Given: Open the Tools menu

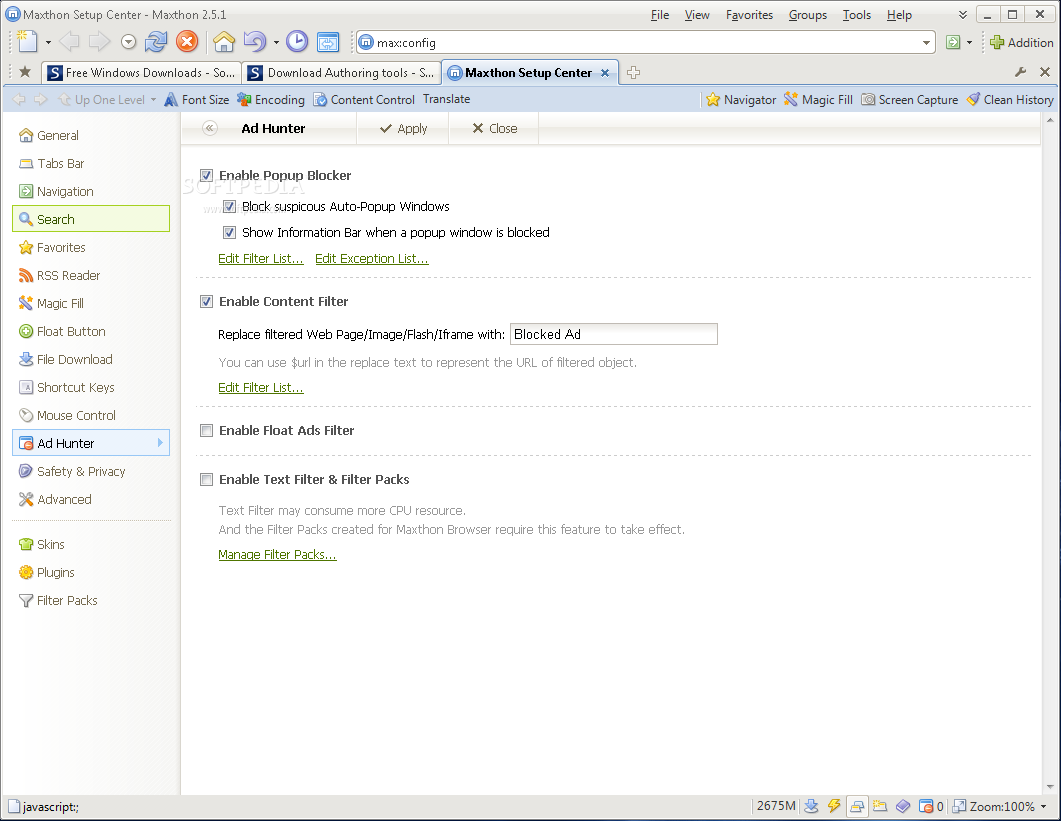Looking at the screenshot, I should pos(857,15).
